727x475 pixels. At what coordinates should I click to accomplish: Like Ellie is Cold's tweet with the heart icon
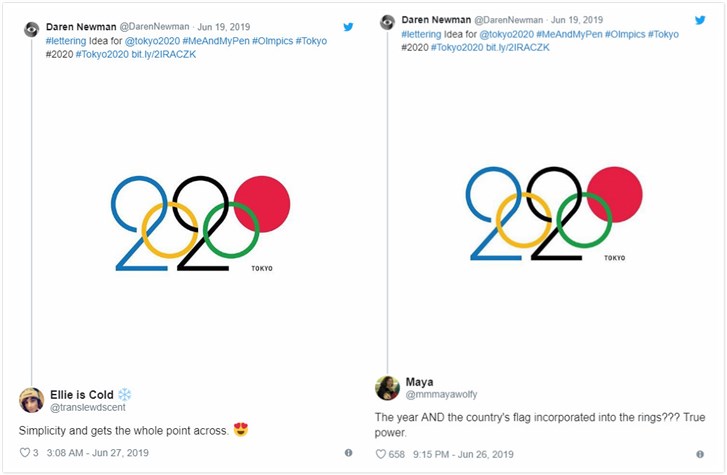pyautogui.click(x=25, y=453)
